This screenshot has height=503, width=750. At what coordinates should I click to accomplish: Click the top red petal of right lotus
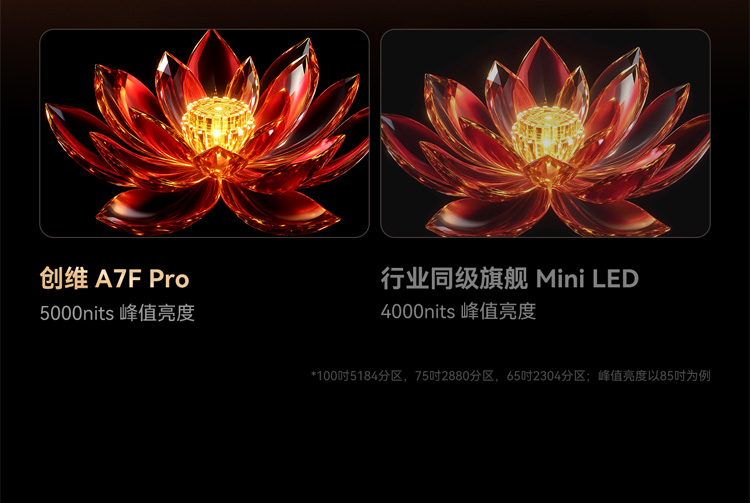click(542, 67)
